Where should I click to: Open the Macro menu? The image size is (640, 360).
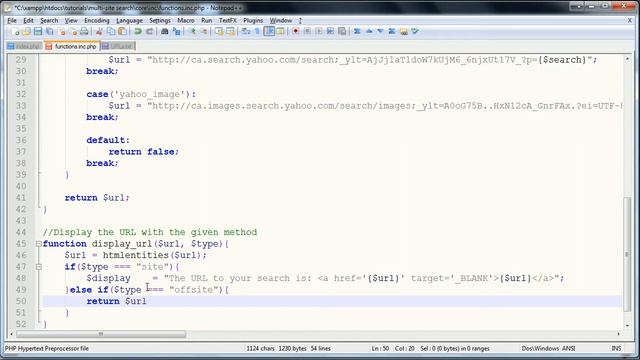[186, 20]
